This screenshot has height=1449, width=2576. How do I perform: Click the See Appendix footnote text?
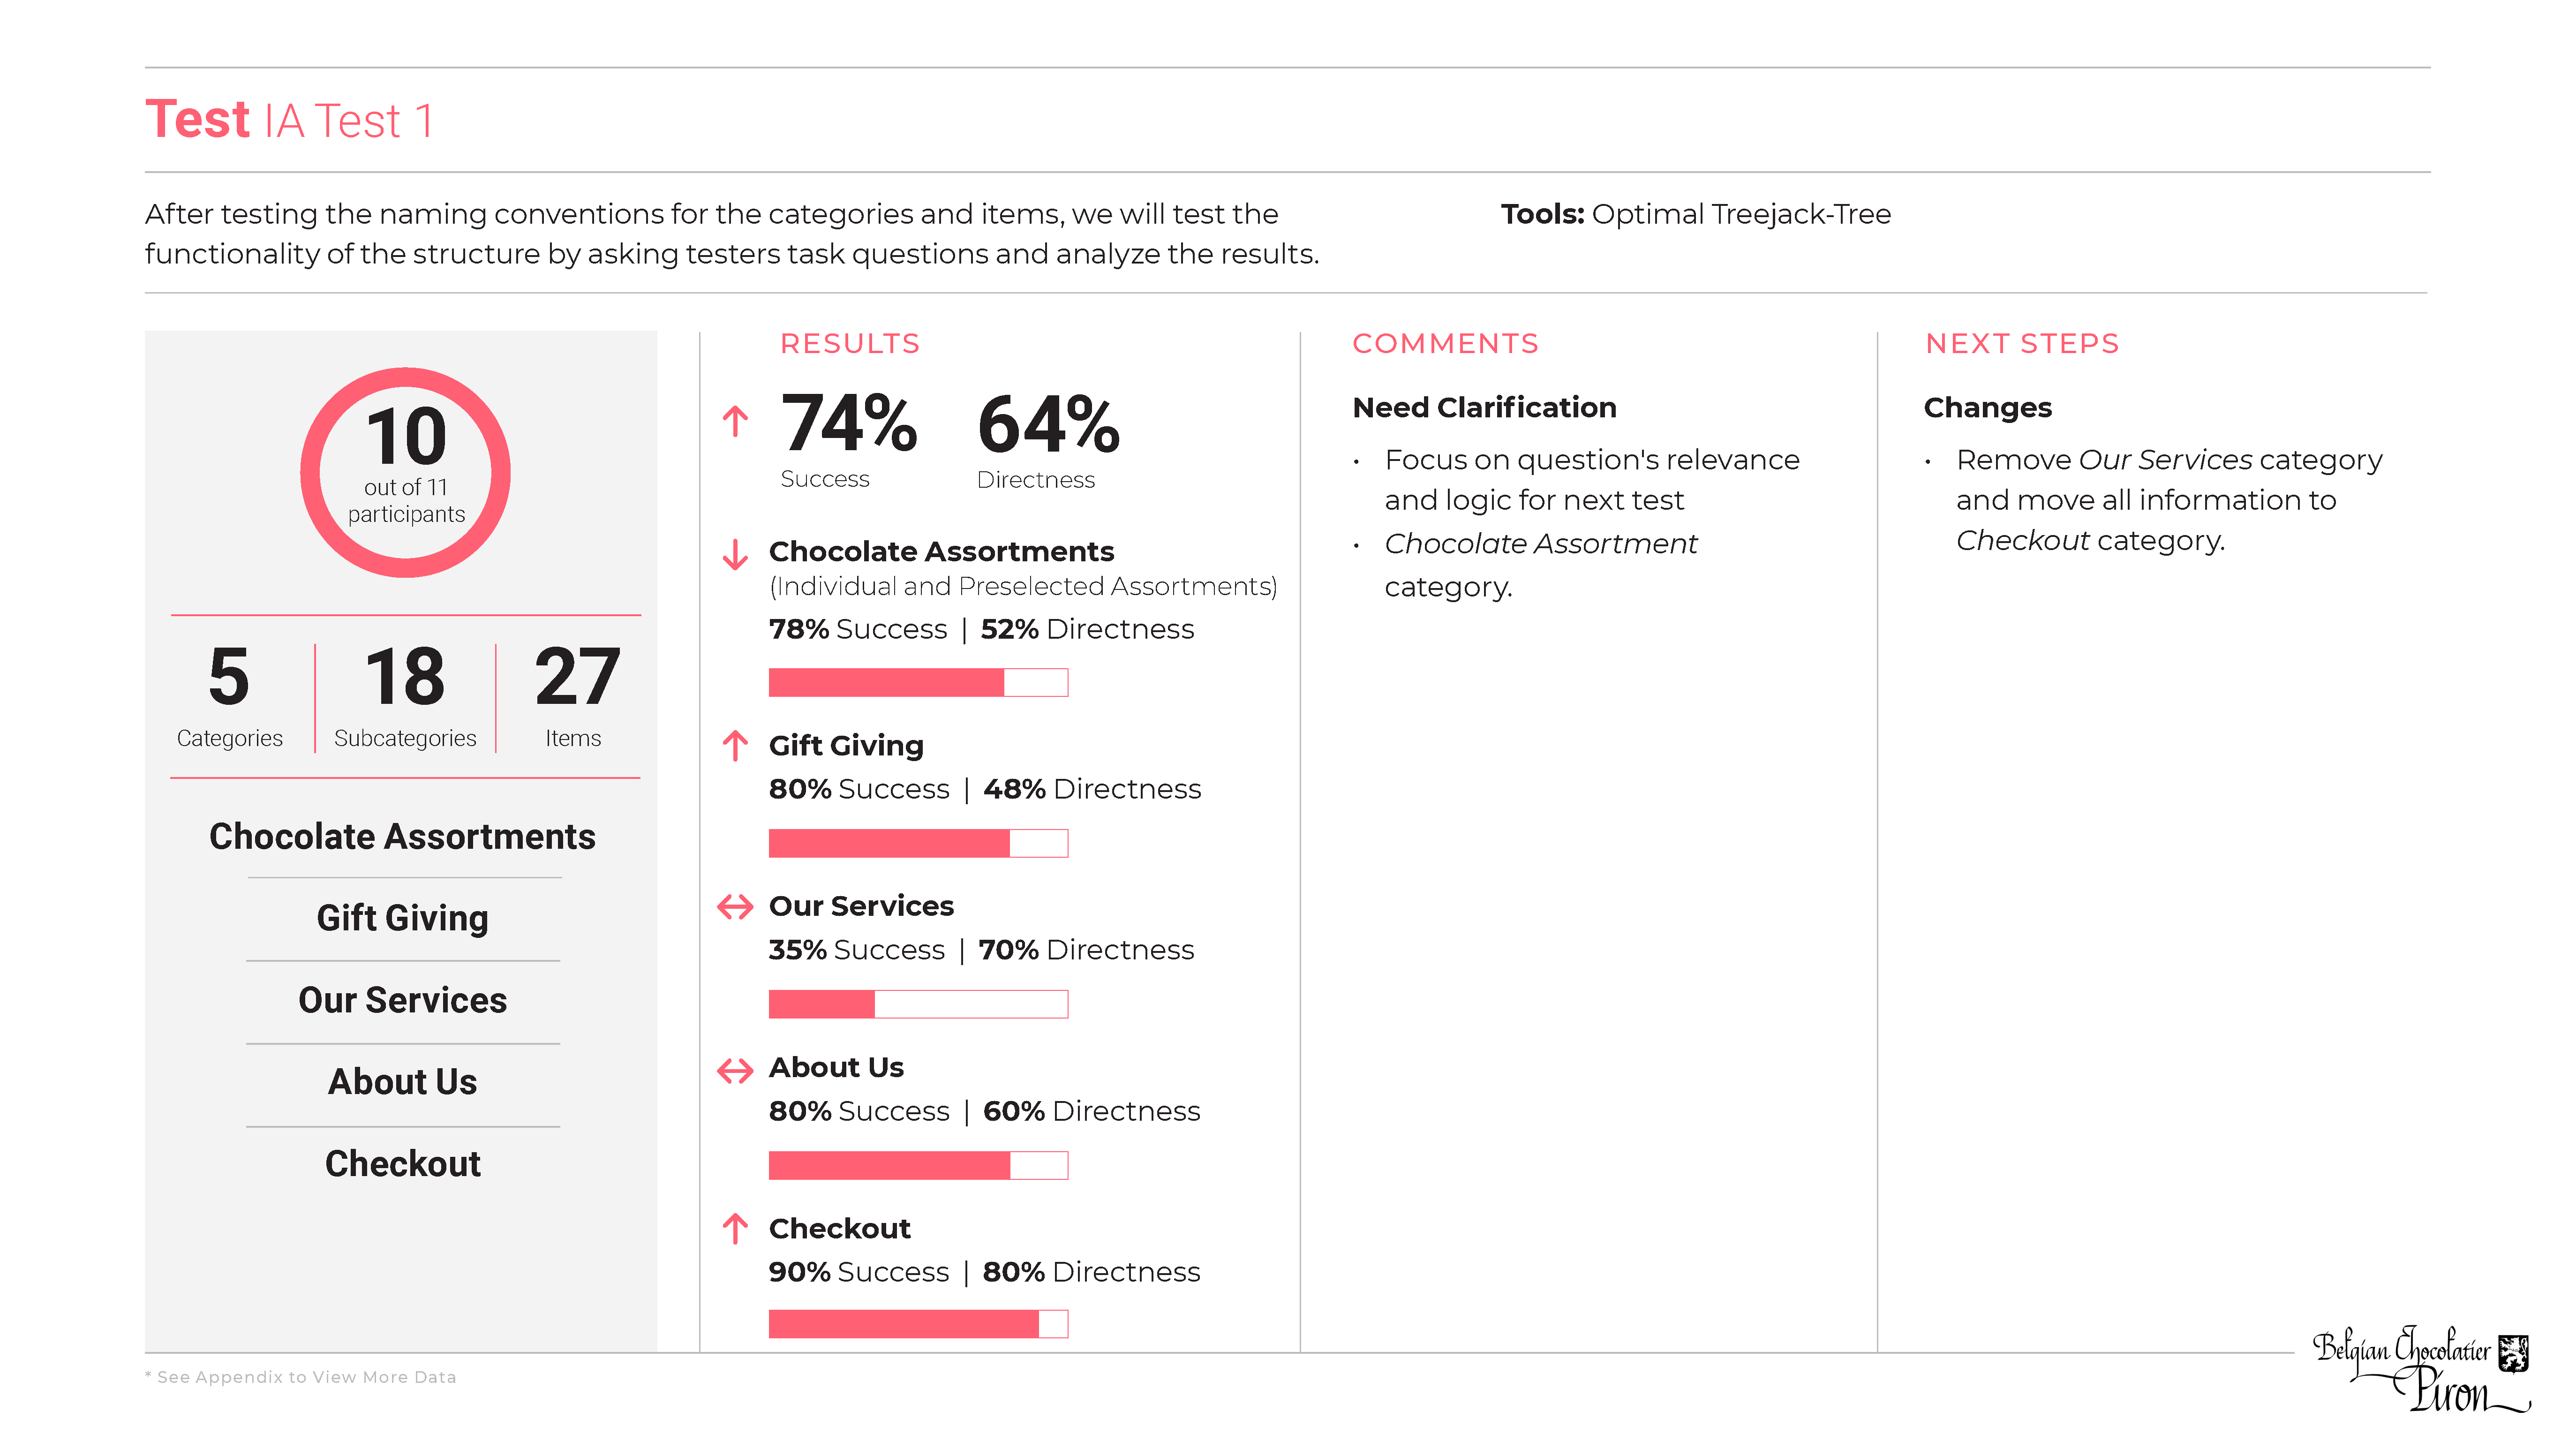[x=300, y=1377]
